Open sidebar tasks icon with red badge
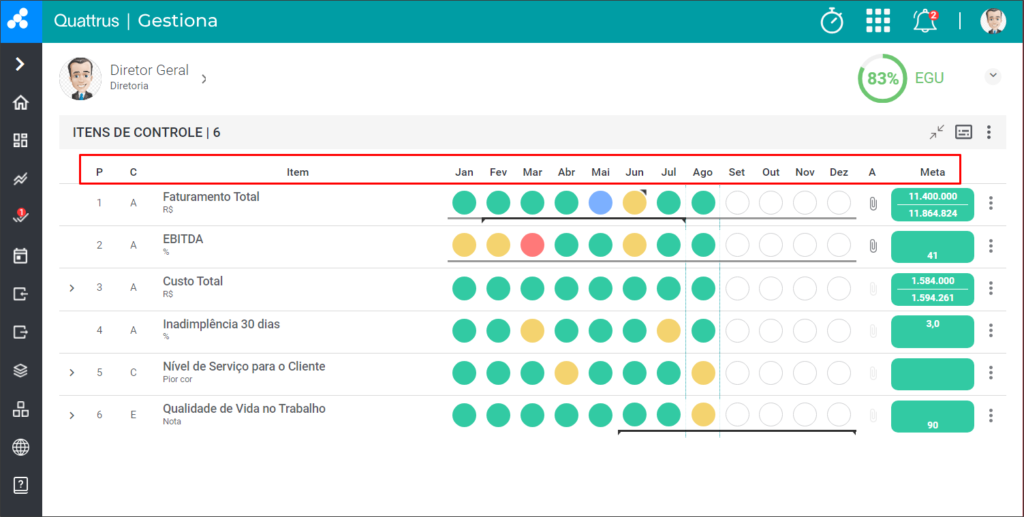1024x517 pixels. click(20, 216)
